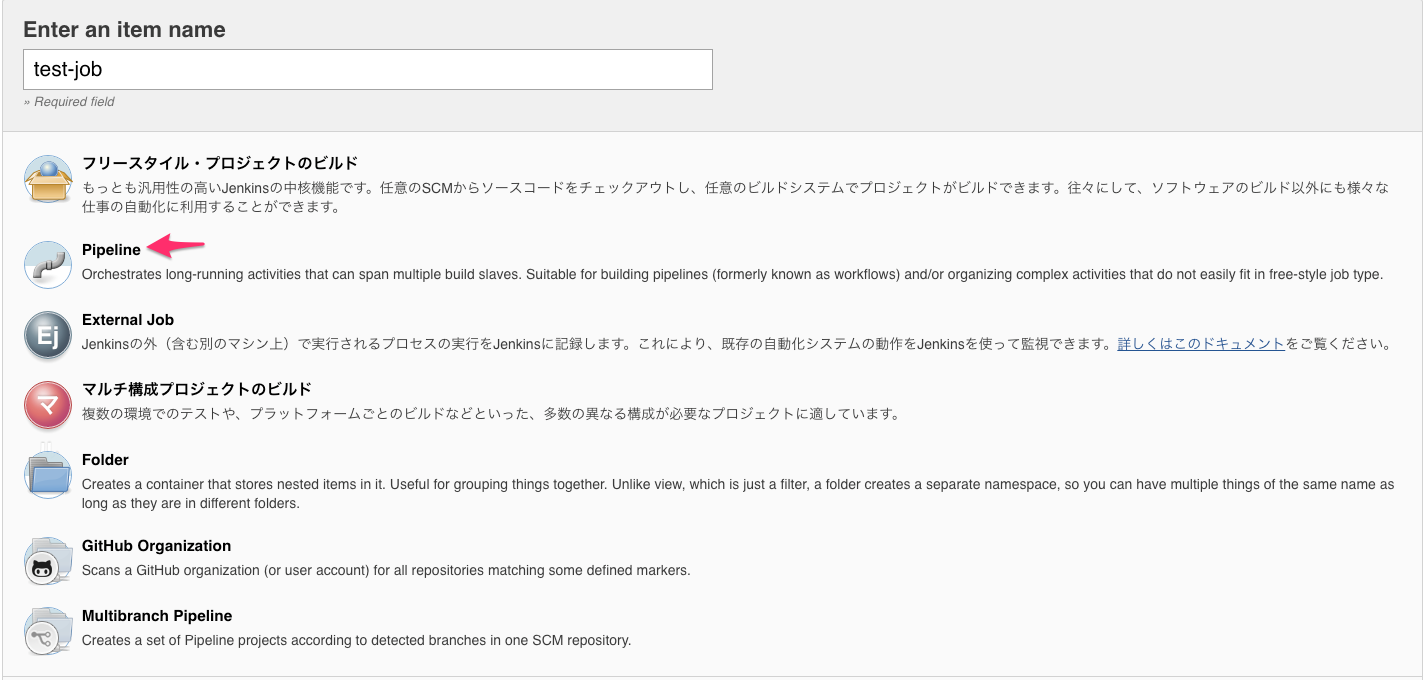Open the 詳しくはこのドキュメント link

tap(1200, 344)
